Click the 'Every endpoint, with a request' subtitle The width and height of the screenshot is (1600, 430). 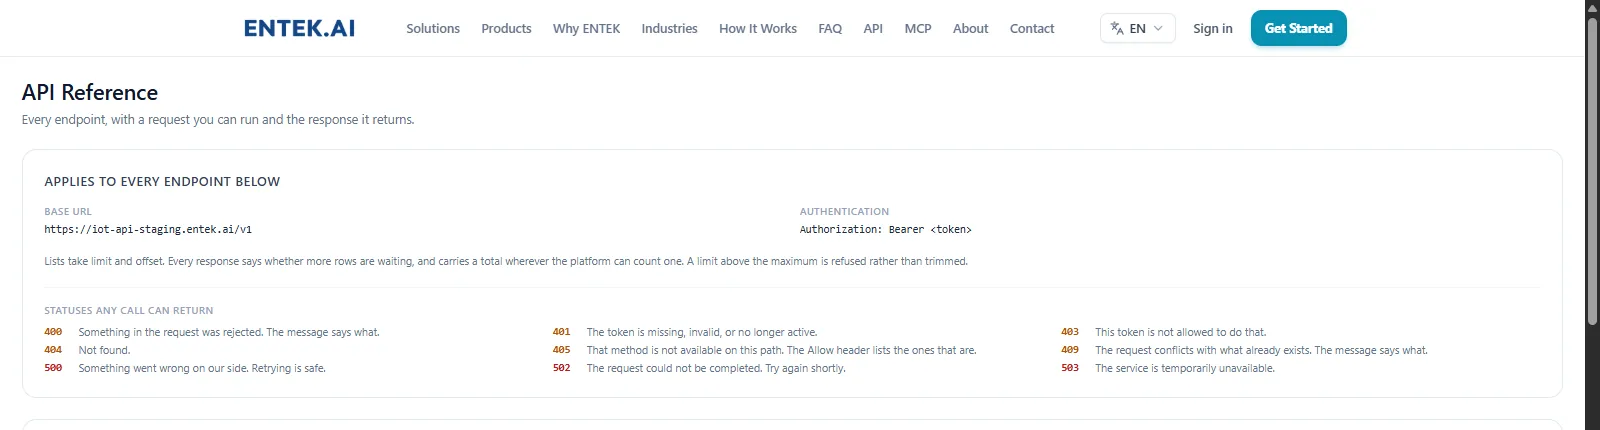218,119
